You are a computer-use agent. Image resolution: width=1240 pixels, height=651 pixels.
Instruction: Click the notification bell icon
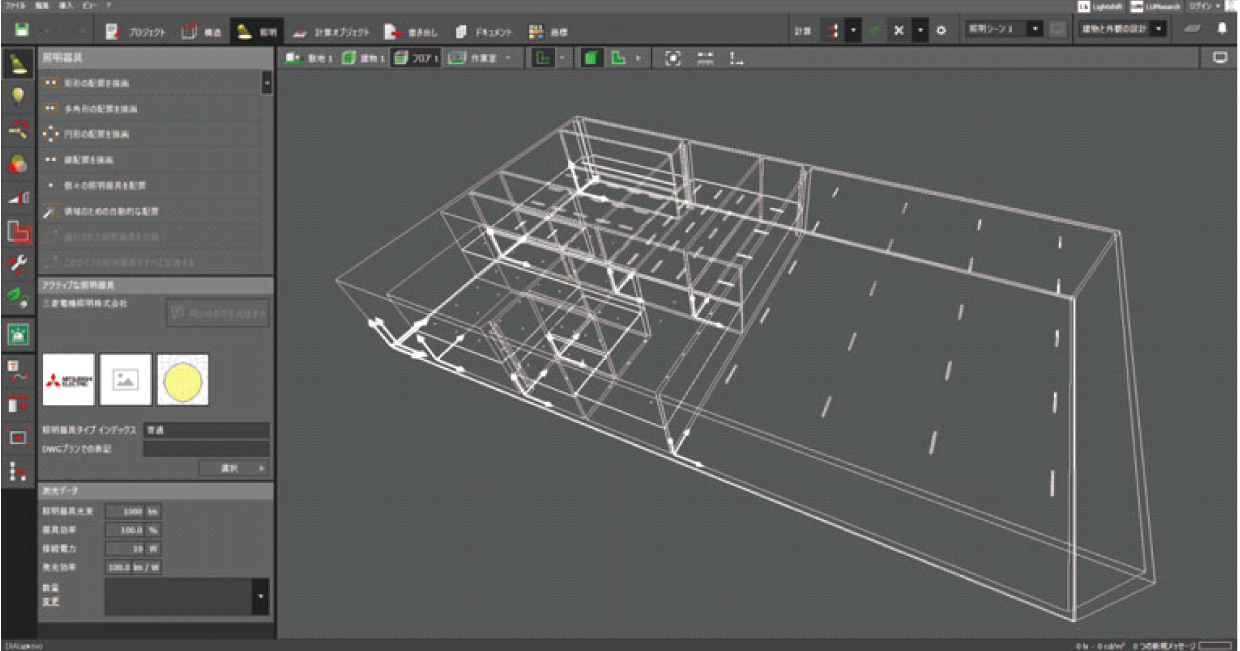(x=1221, y=30)
